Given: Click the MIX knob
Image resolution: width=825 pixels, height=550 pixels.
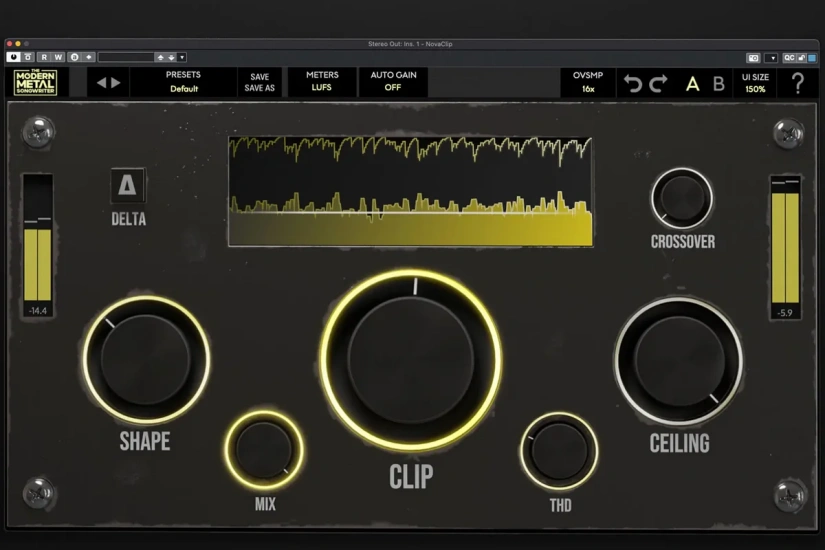Looking at the screenshot, I should [x=264, y=450].
